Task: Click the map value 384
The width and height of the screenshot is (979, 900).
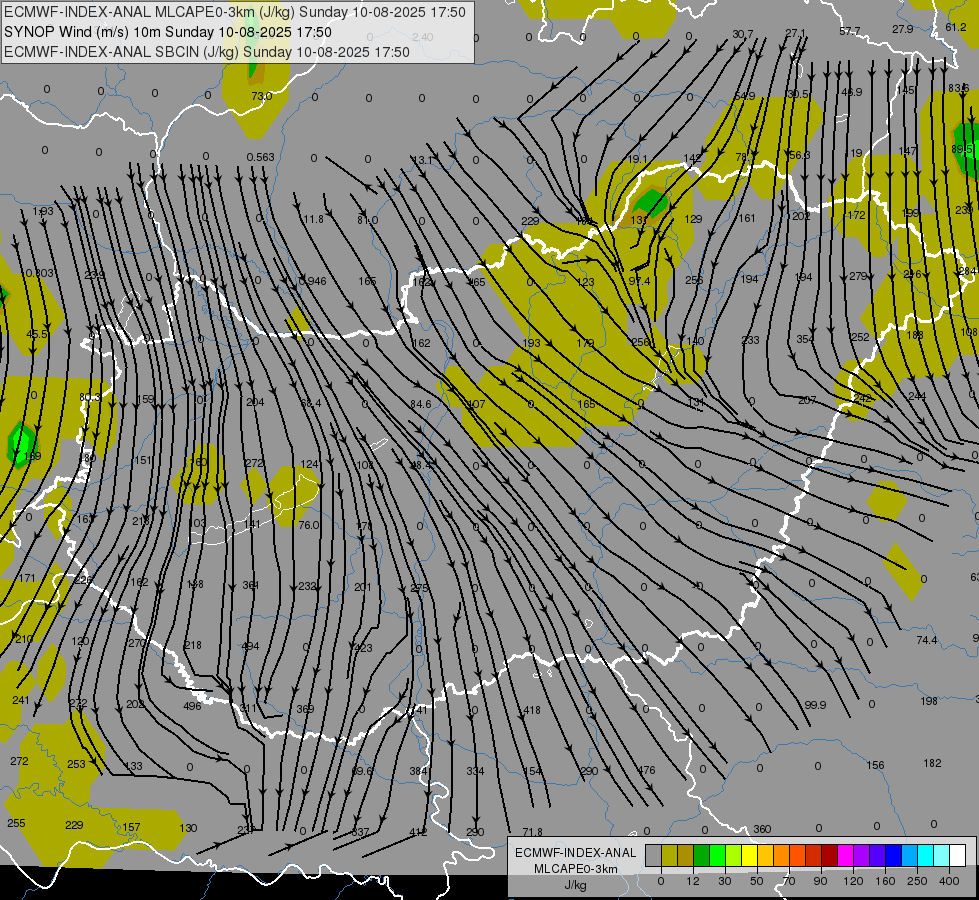Action: (x=418, y=771)
